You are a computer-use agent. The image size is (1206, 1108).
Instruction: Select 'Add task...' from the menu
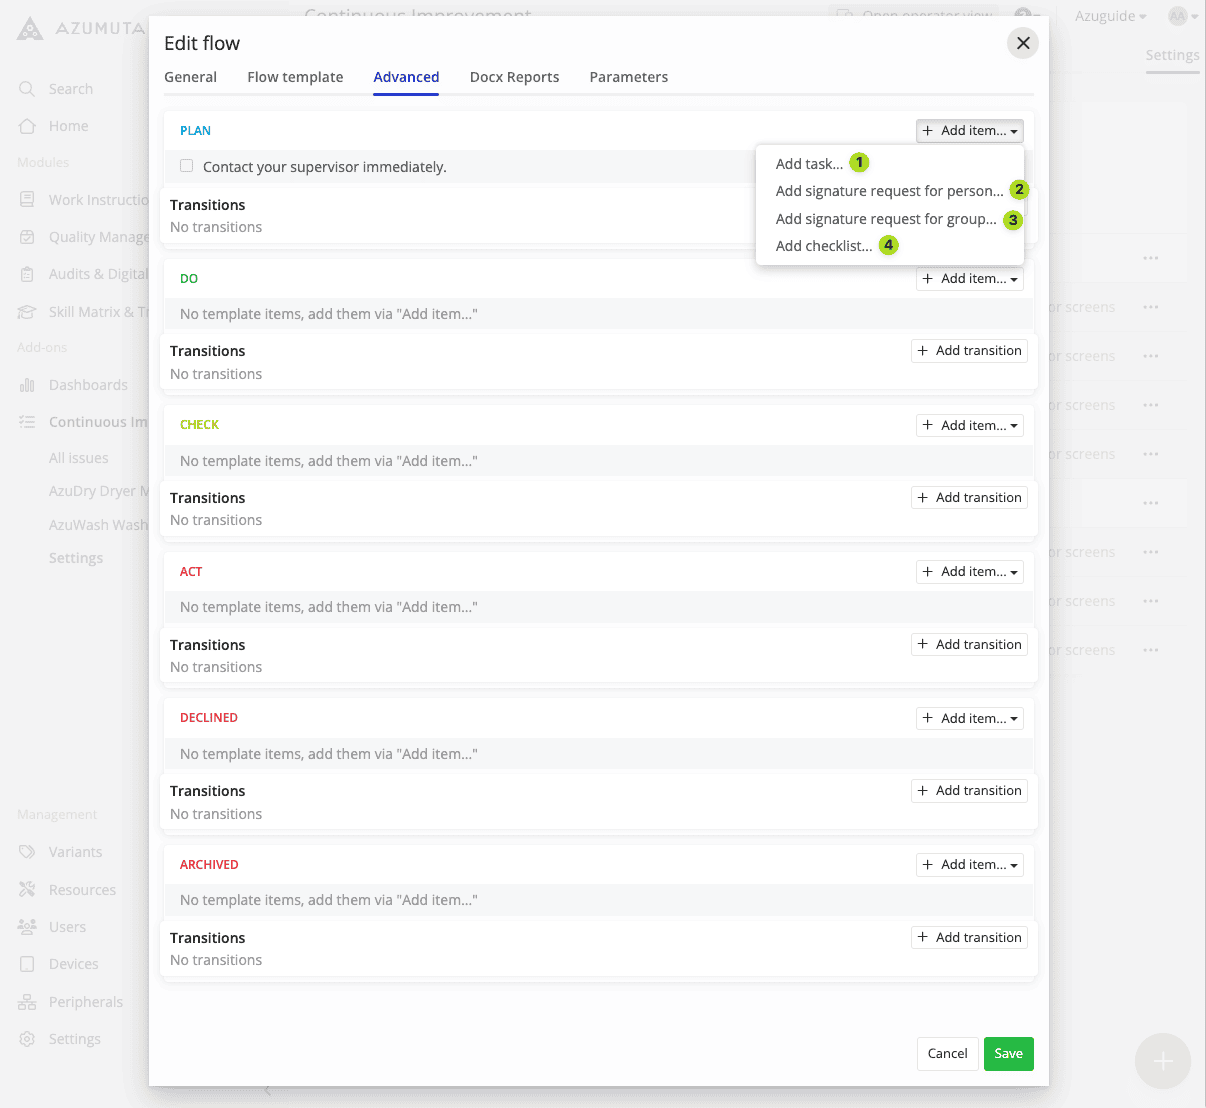[x=809, y=164]
